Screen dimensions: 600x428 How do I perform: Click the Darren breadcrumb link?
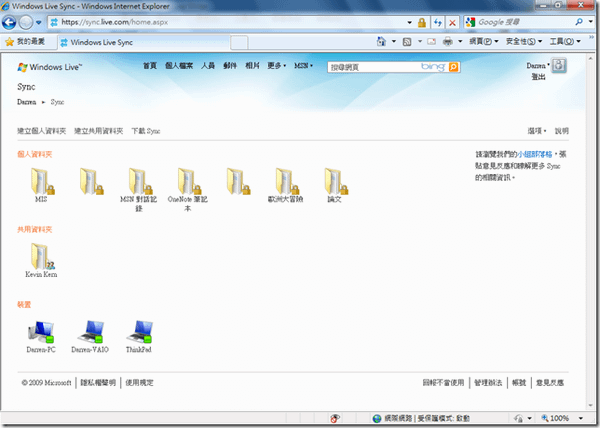click(x=27, y=102)
